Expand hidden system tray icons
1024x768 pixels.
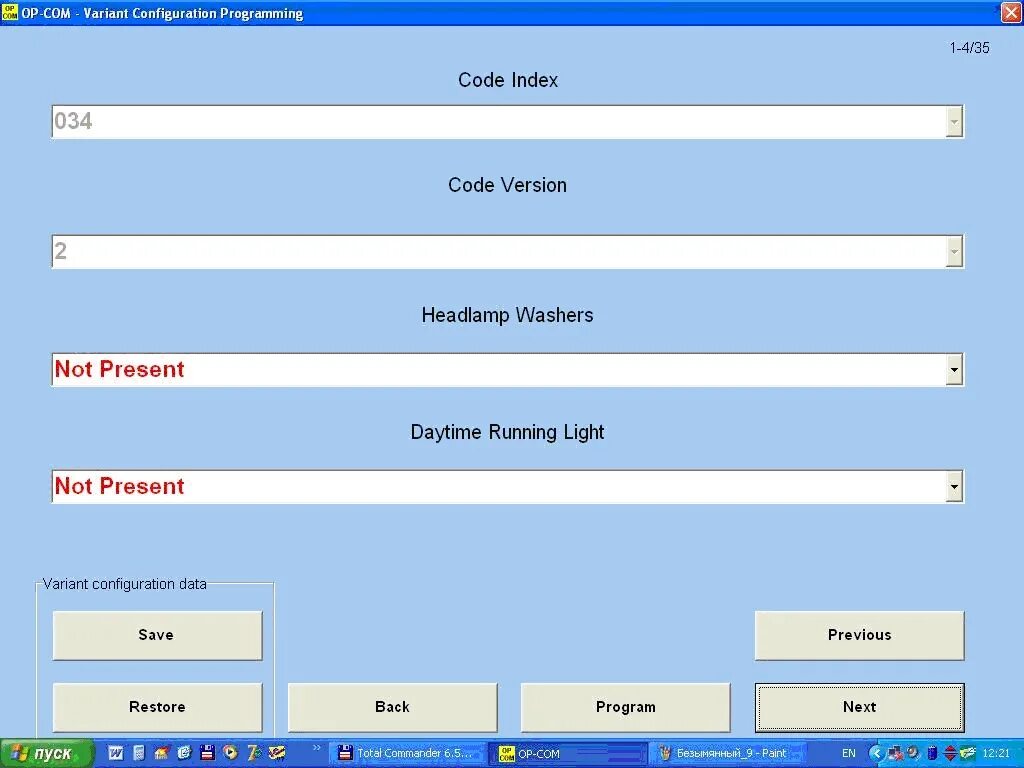876,754
